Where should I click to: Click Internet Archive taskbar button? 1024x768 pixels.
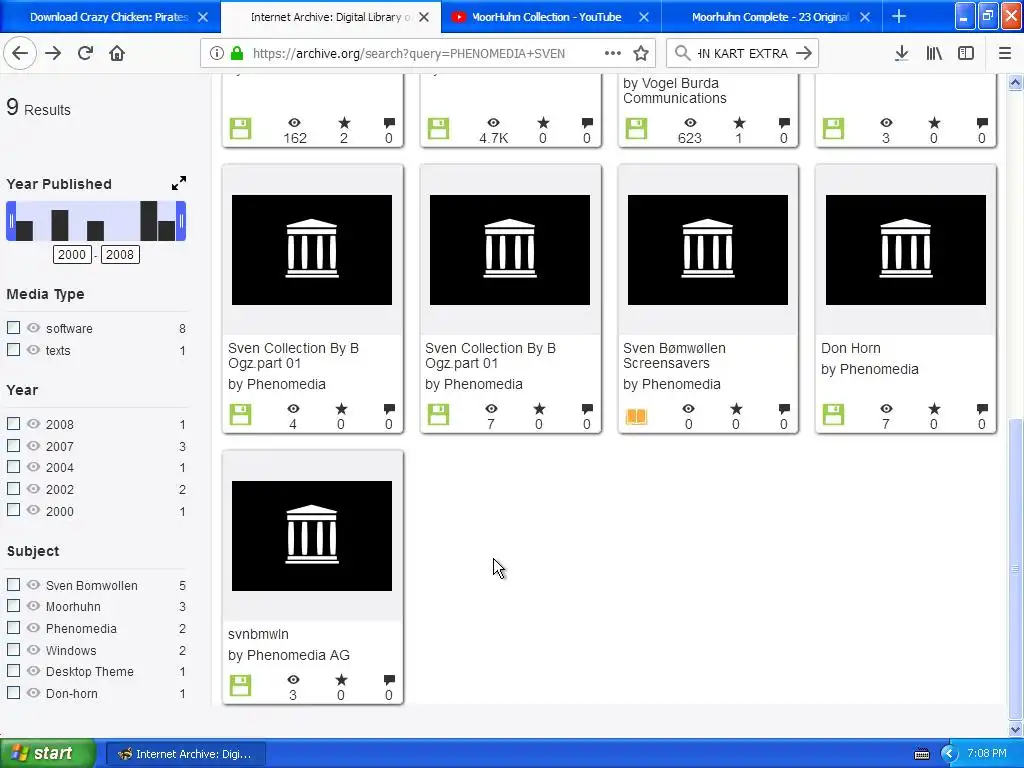186,754
